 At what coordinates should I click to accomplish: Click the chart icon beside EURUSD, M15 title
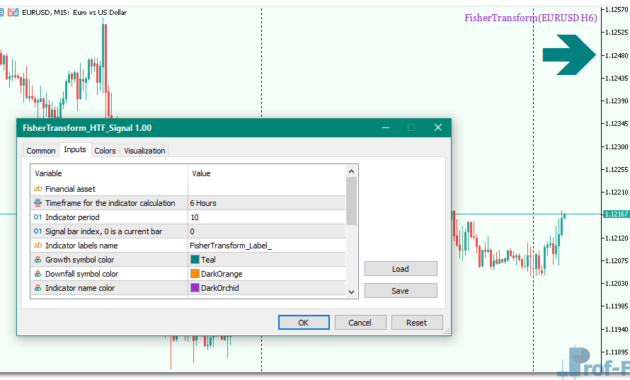point(13,12)
